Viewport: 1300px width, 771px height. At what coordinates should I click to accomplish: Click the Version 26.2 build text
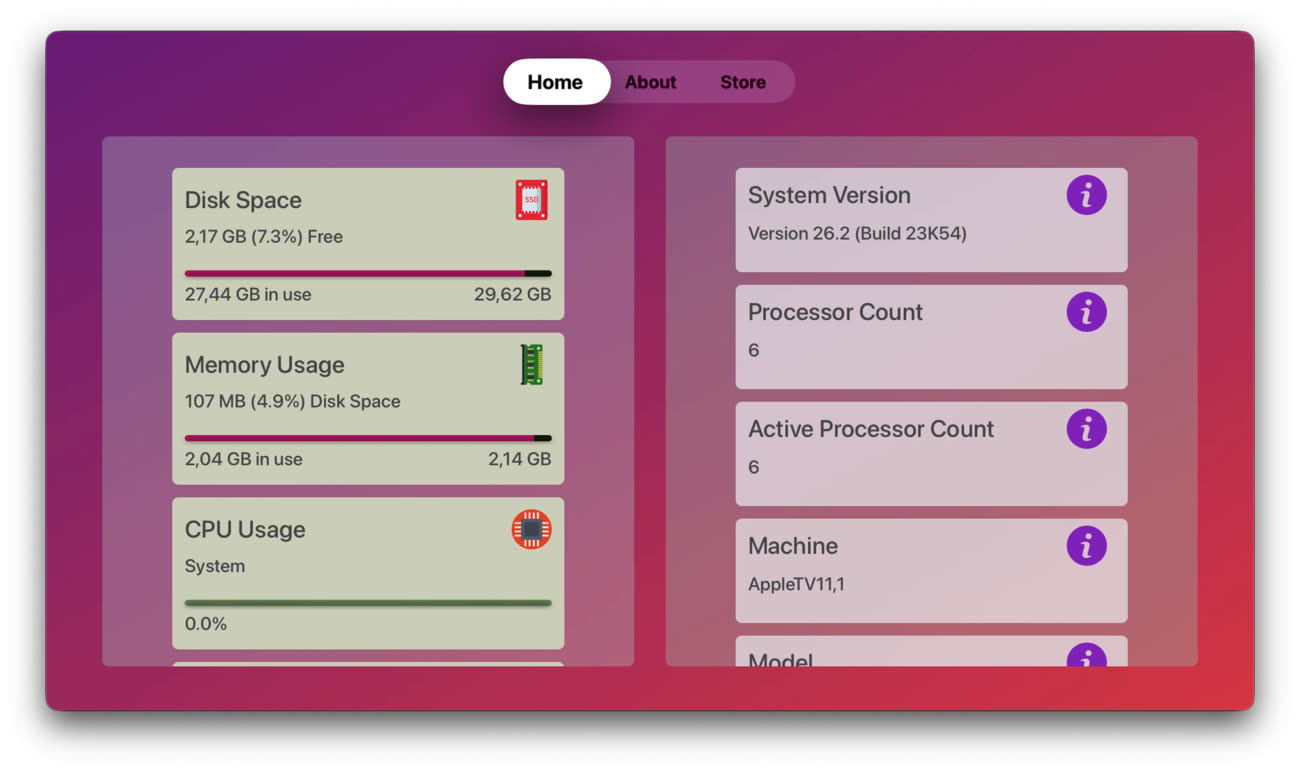point(857,234)
